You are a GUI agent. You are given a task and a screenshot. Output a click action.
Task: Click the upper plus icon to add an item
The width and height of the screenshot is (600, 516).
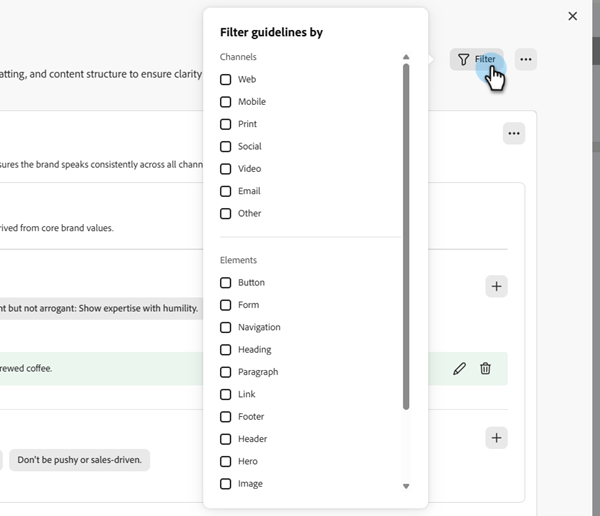point(496,286)
